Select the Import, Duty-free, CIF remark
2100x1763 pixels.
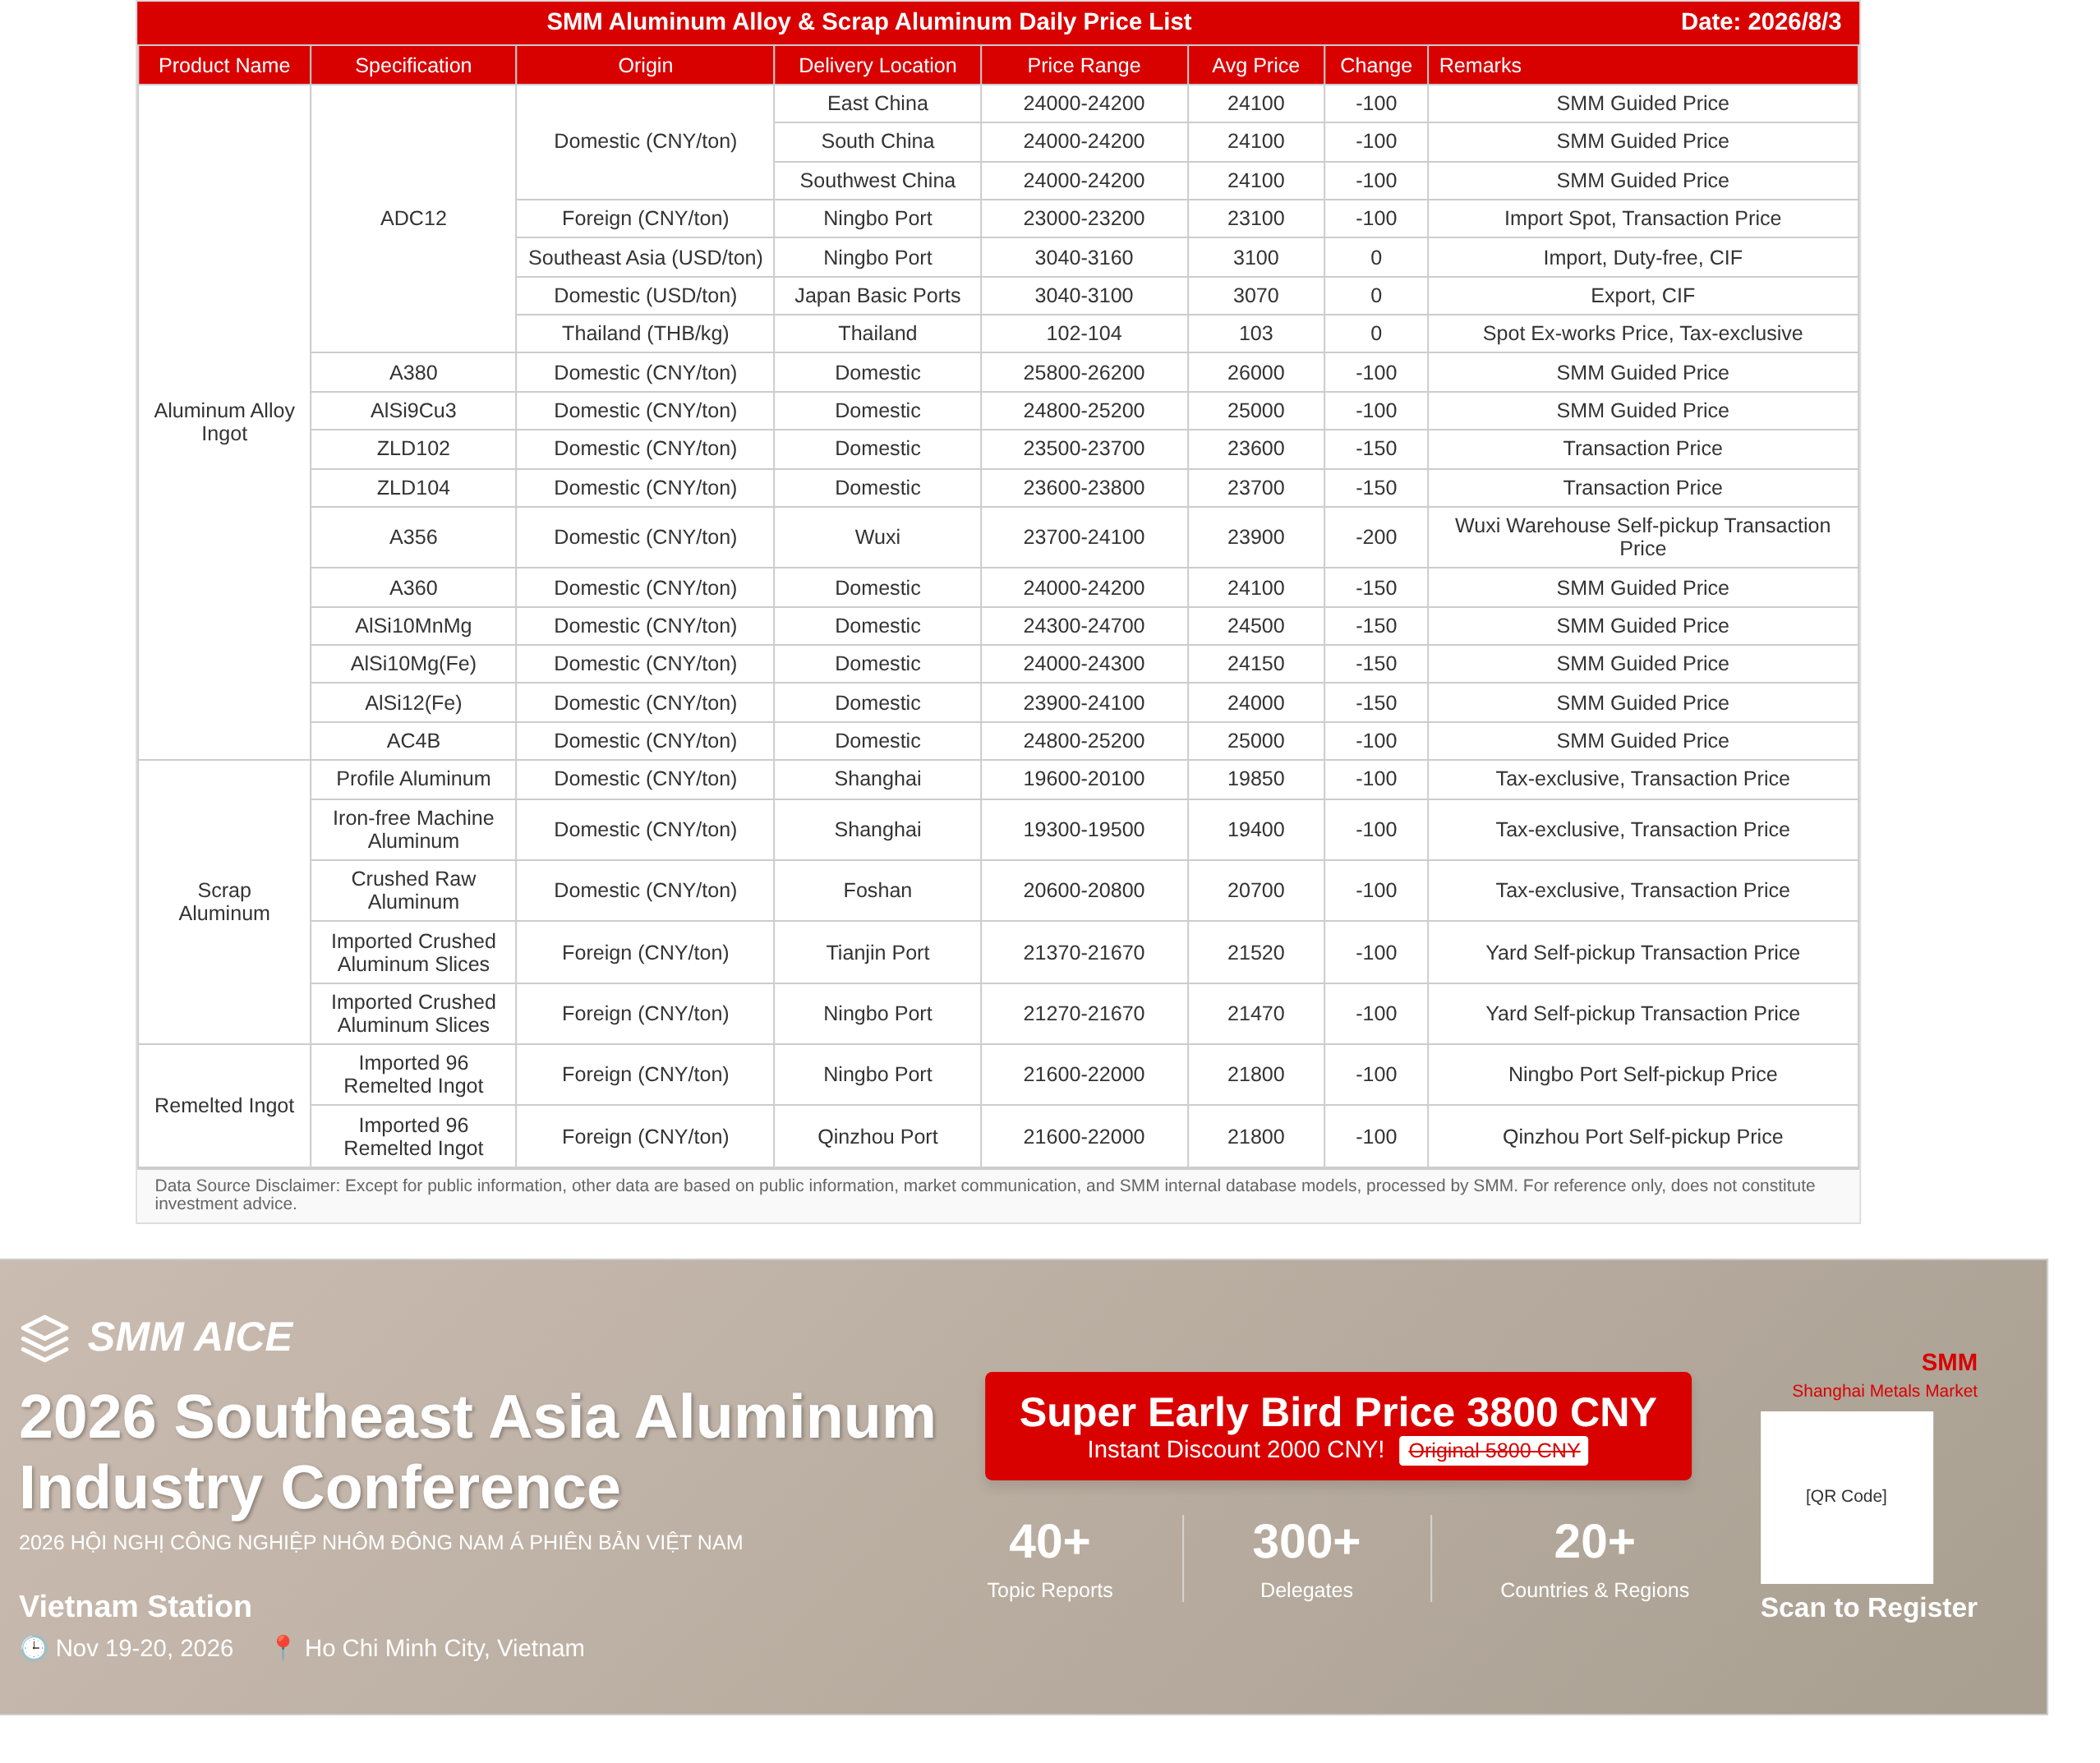tap(1643, 258)
